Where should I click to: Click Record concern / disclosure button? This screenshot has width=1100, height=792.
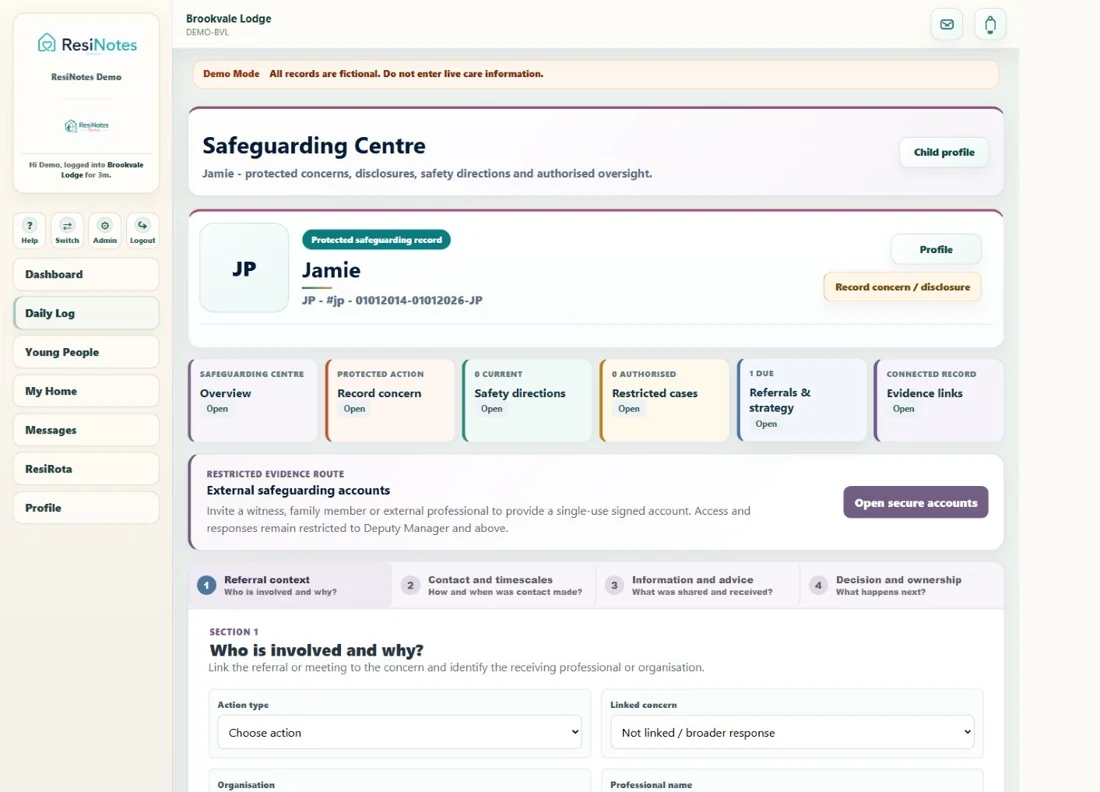pos(902,287)
